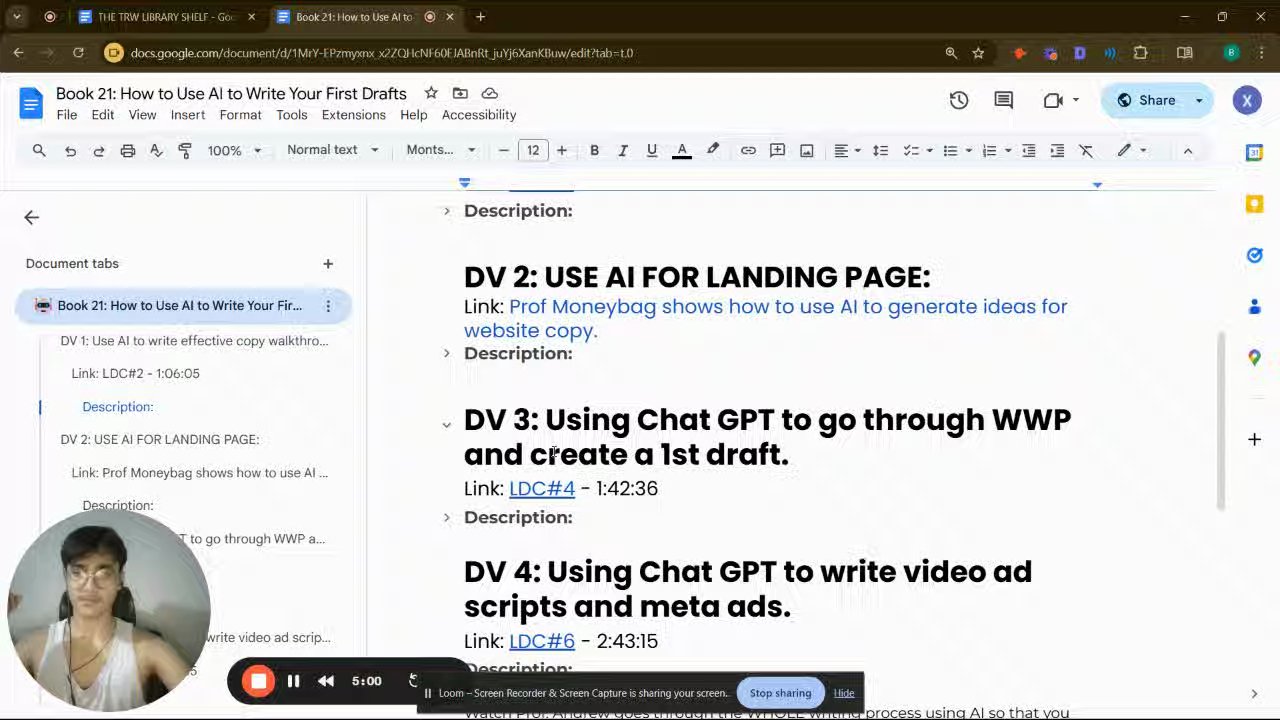Switch to THE TRW LIBRARY SHELF browser tab
The image size is (1280, 720).
tap(166, 17)
